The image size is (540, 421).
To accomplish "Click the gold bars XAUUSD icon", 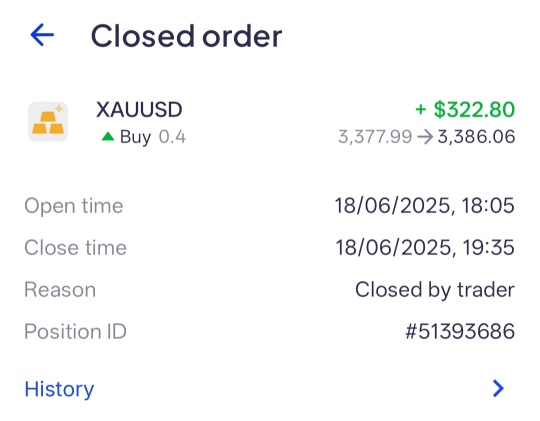I will pyautogui.click(x=48, y=122).
